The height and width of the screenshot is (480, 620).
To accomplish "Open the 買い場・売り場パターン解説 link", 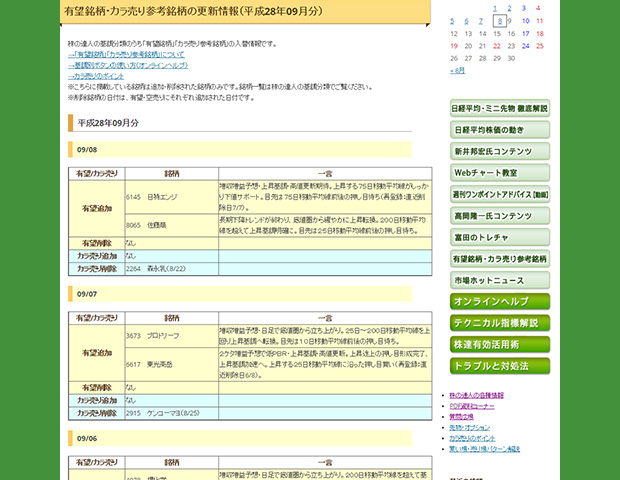I will pyautogui.click(x=484, y=449).
